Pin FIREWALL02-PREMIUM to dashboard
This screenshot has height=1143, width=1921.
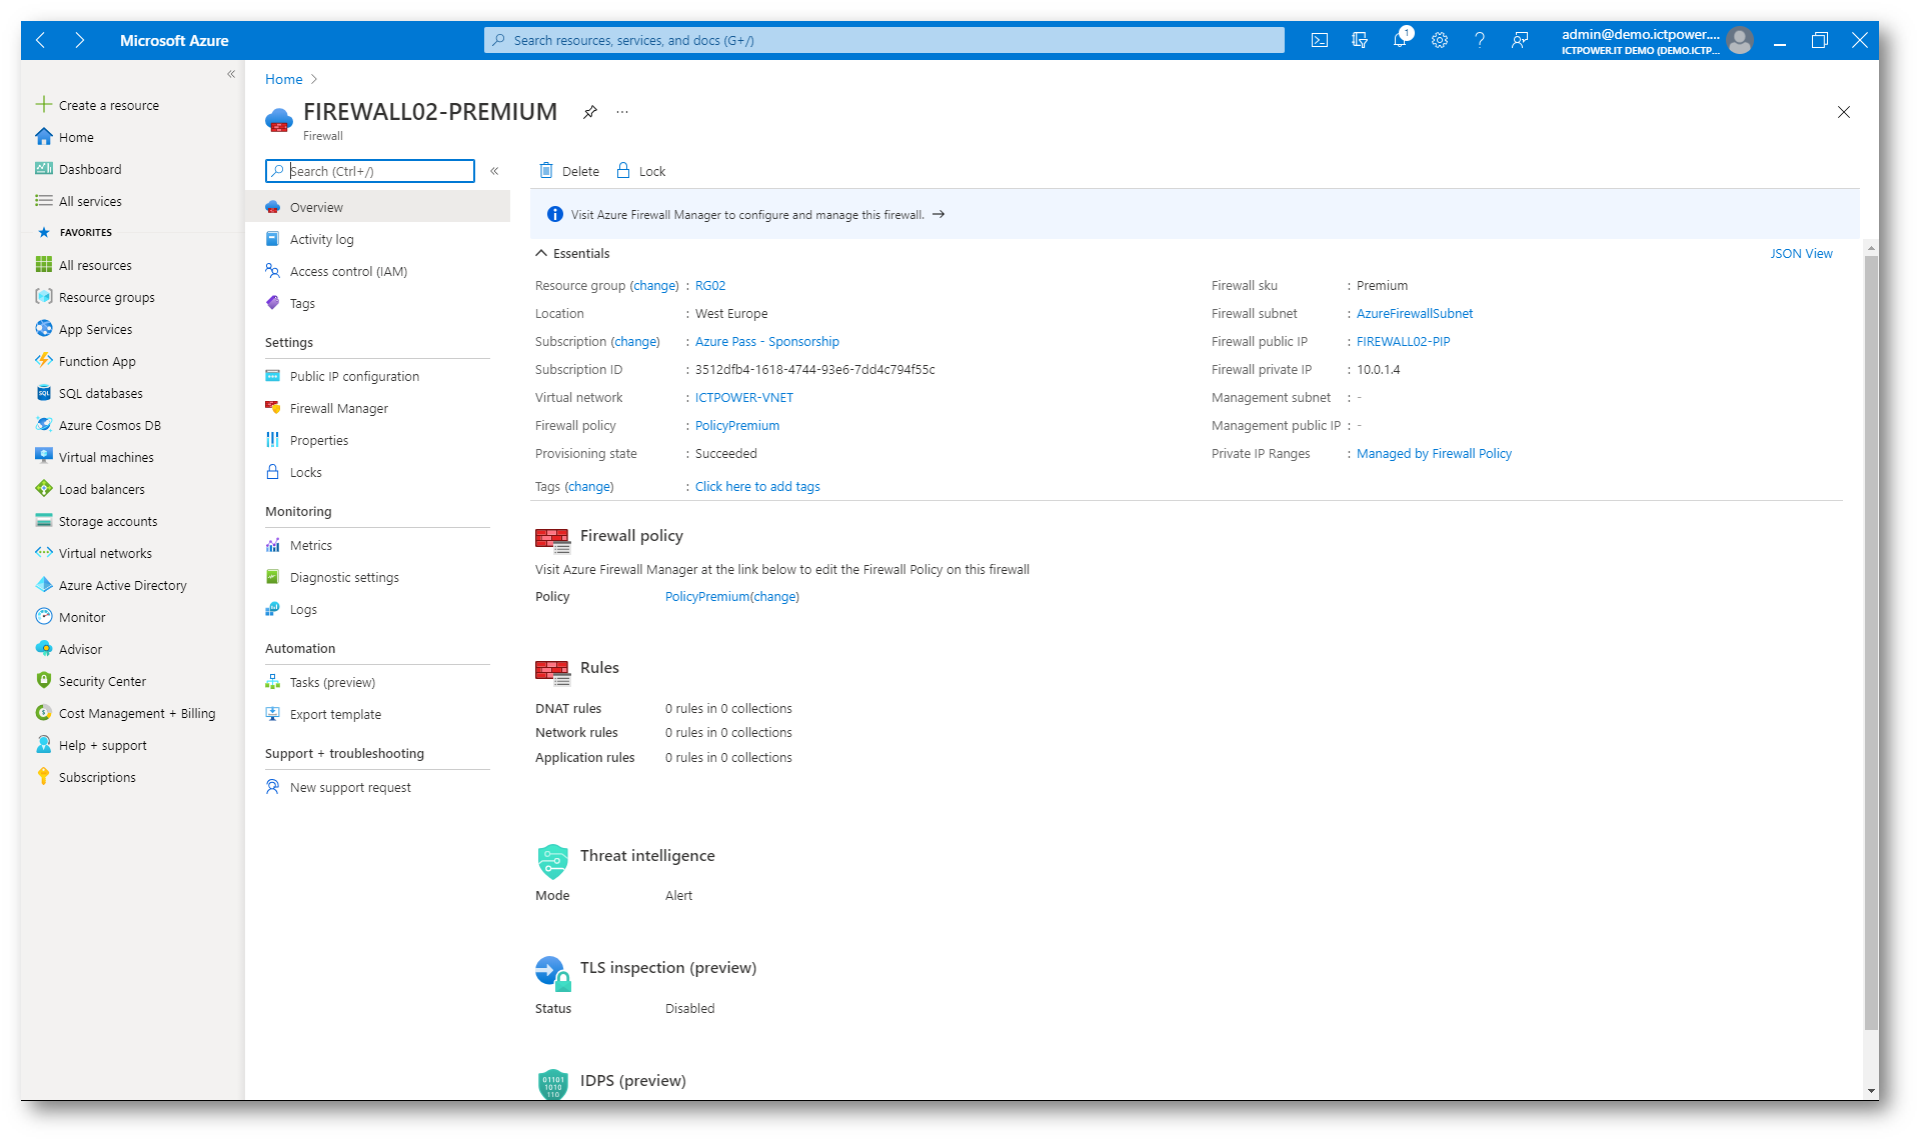click(590, 112)
